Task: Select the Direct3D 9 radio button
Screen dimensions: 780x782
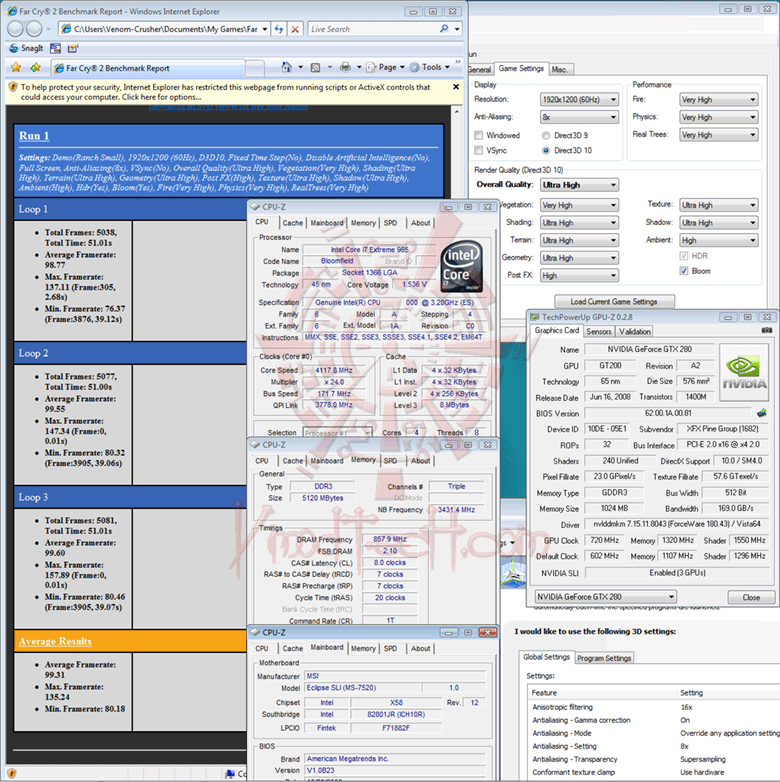Action: [546, 135]
